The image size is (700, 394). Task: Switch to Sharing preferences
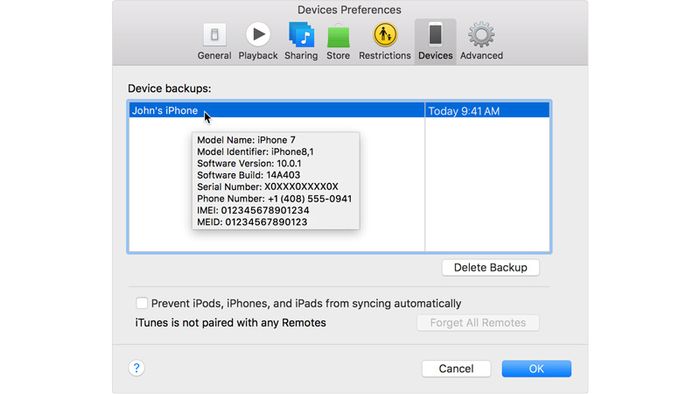coord(301,41)
